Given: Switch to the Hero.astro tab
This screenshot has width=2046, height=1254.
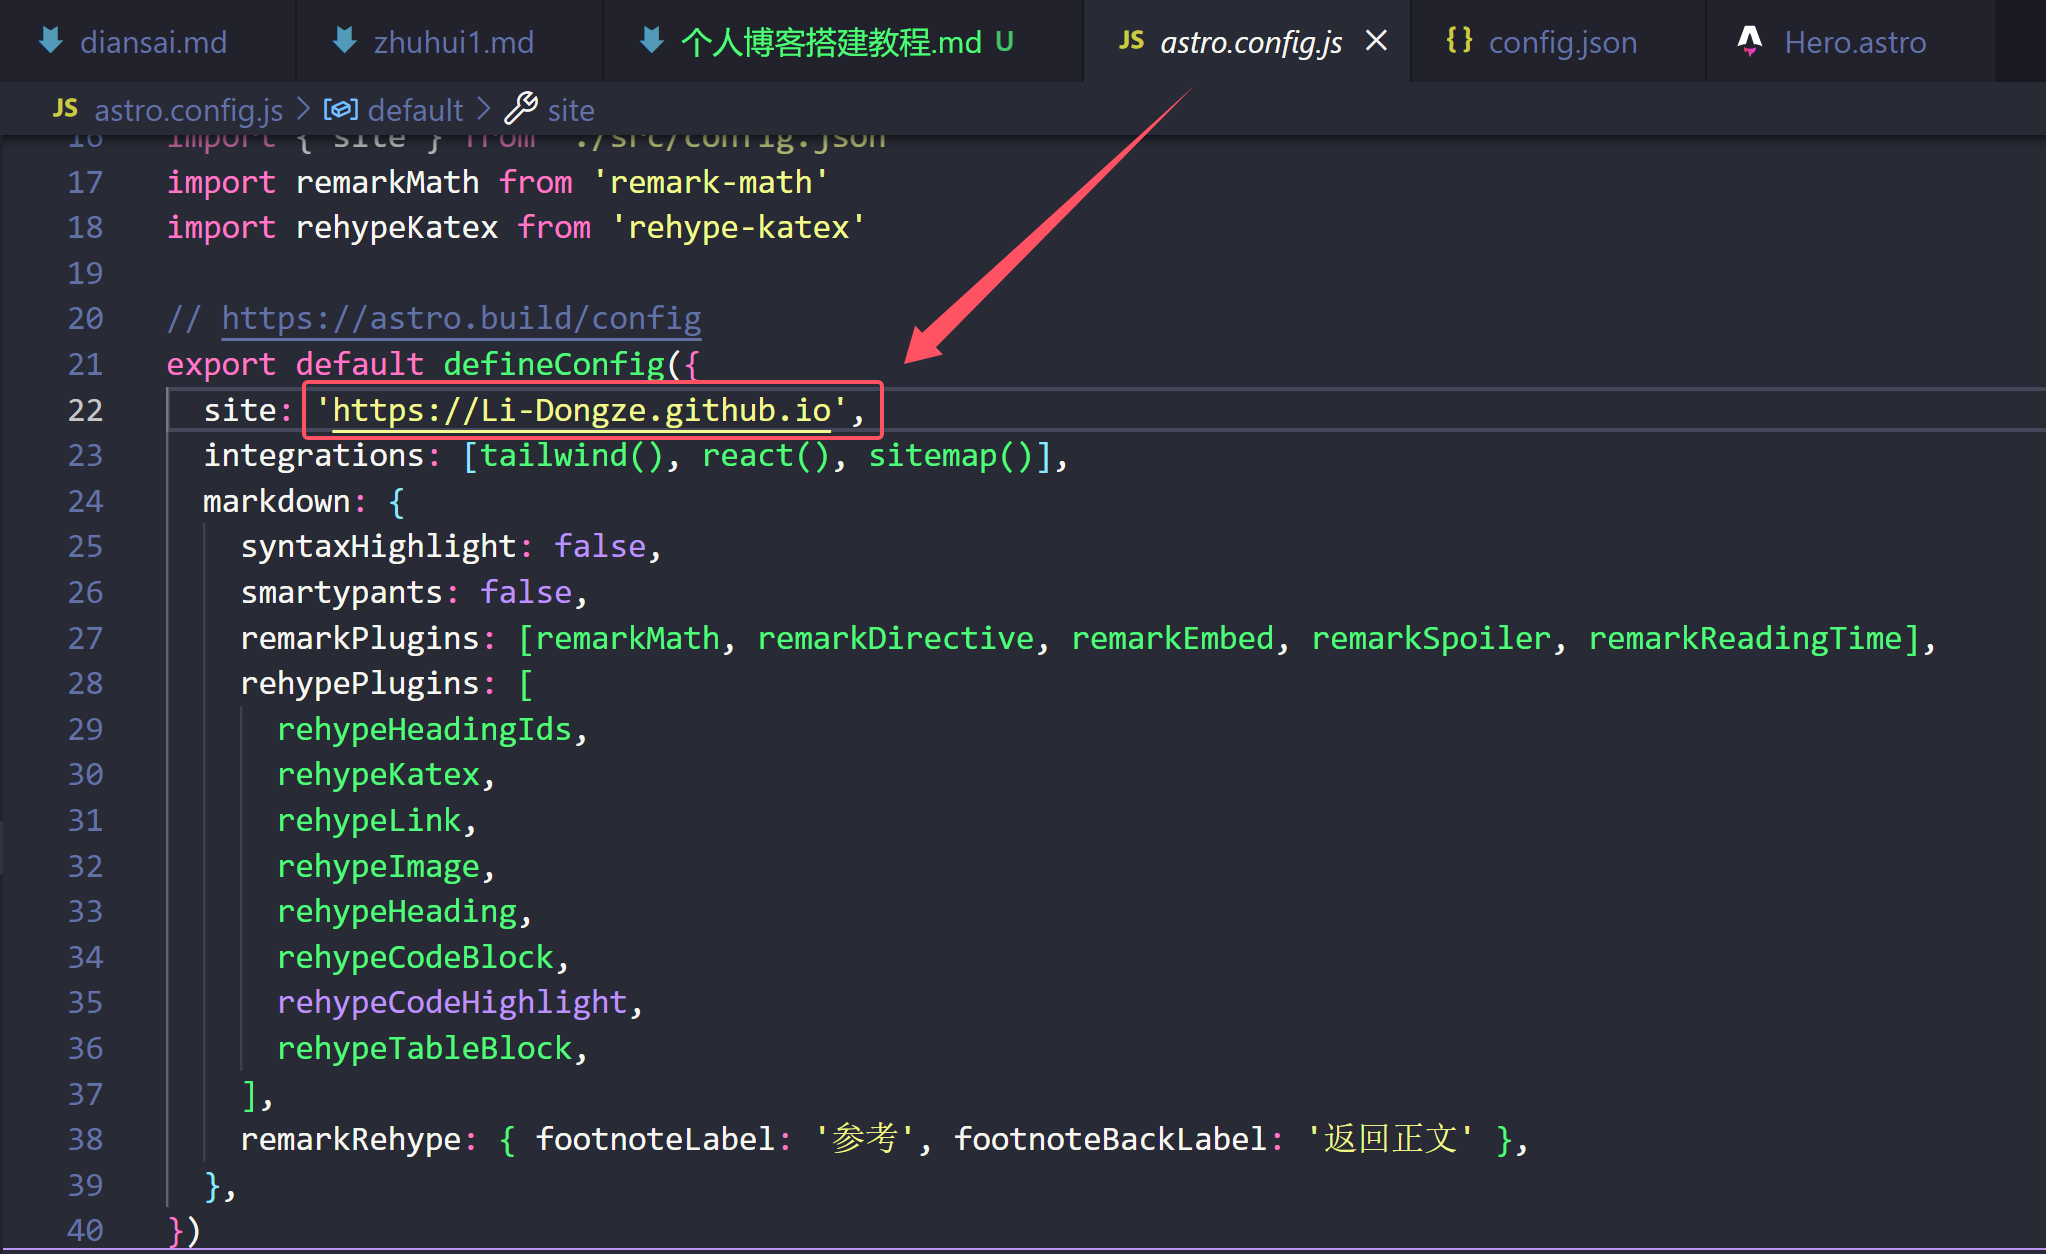Looking at the screenshot, I should tap(1850, 42).
